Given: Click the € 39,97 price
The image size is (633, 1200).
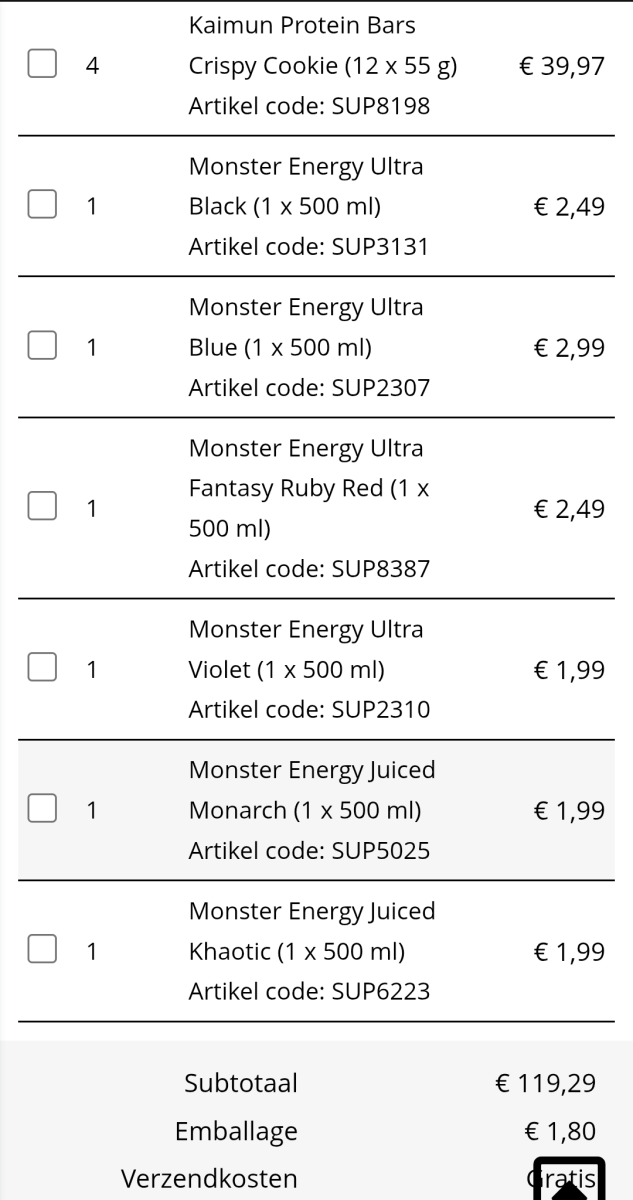Looking at the screenshot, I should (562, 67).
